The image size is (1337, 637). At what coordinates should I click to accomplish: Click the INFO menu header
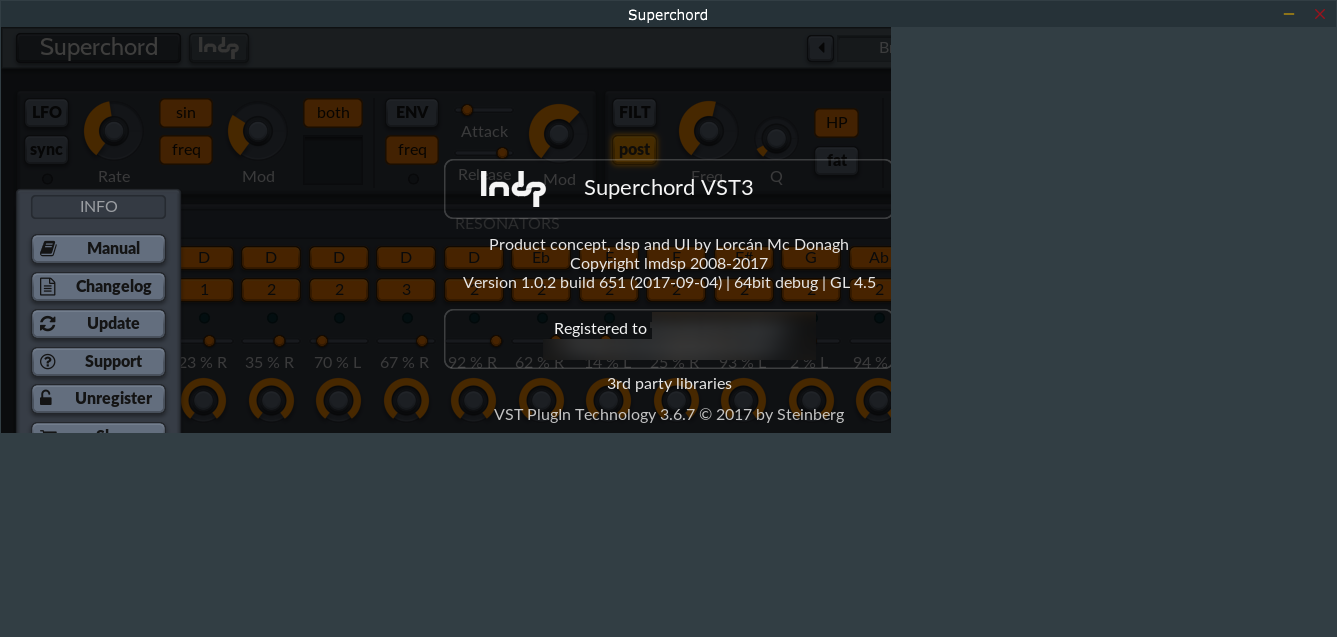click(x=98, y=206)
